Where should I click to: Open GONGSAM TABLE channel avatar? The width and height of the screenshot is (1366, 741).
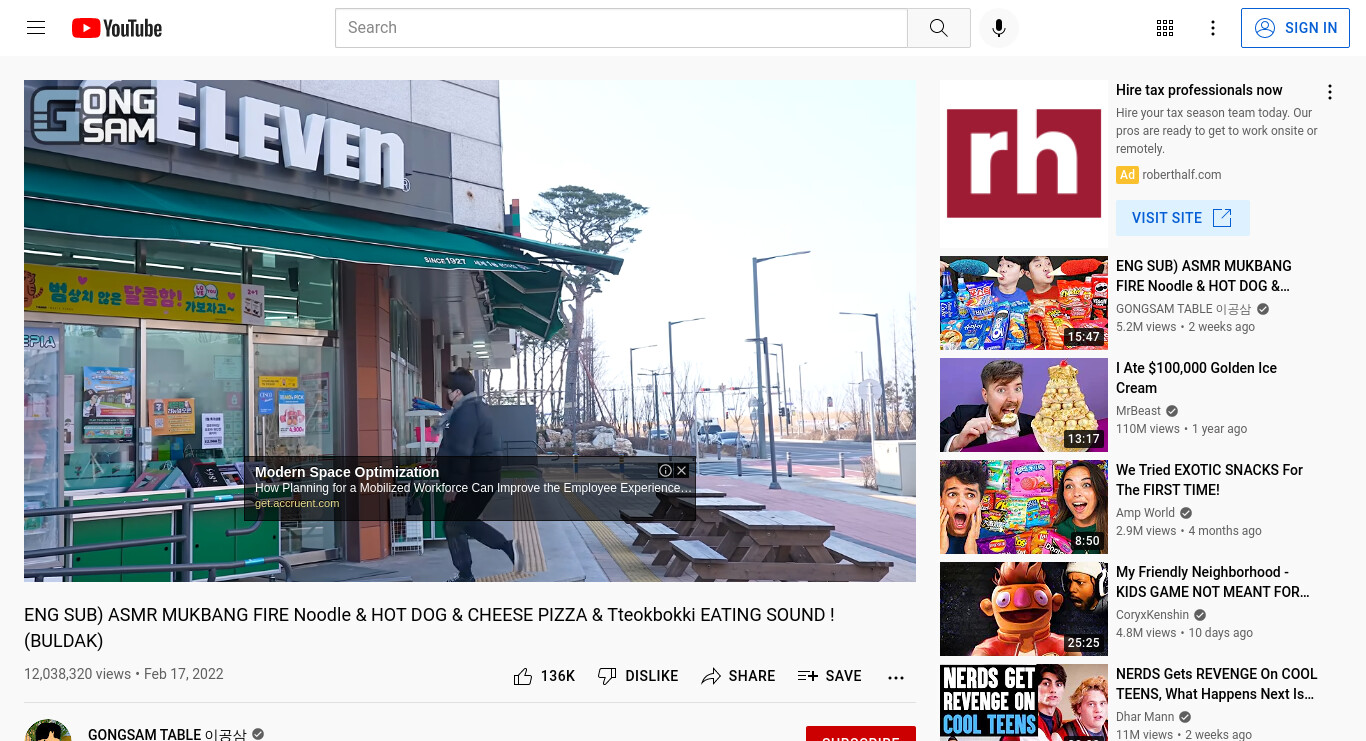pos(48,731)
